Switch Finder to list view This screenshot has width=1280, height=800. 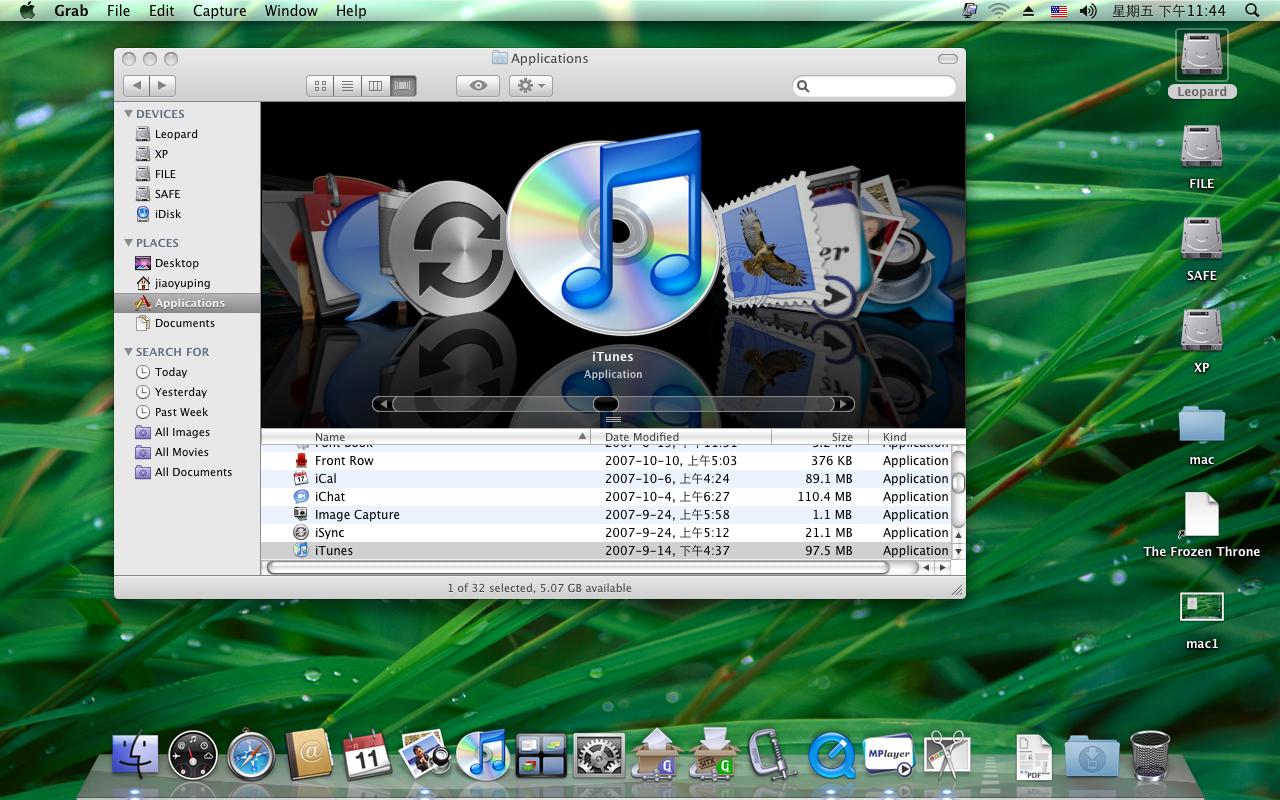(347, 86)
